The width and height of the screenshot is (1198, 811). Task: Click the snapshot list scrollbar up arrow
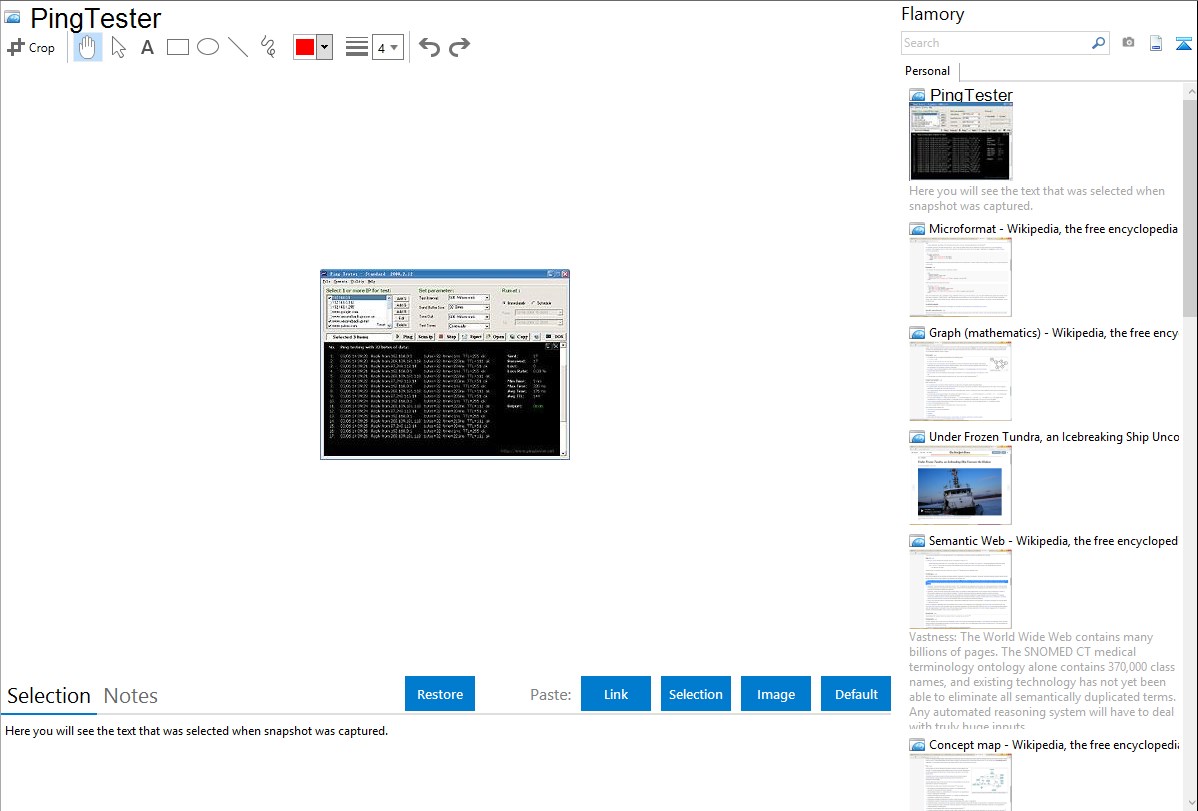tap(1191, 92)
